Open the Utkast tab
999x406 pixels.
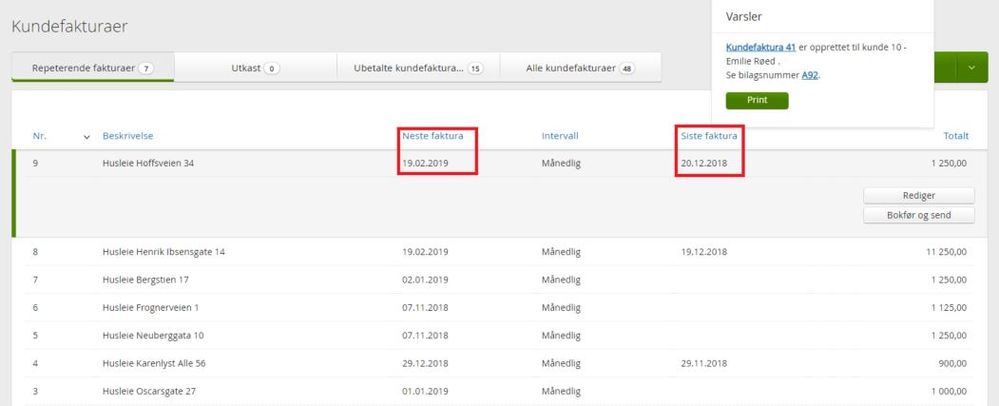click(255, 68)
